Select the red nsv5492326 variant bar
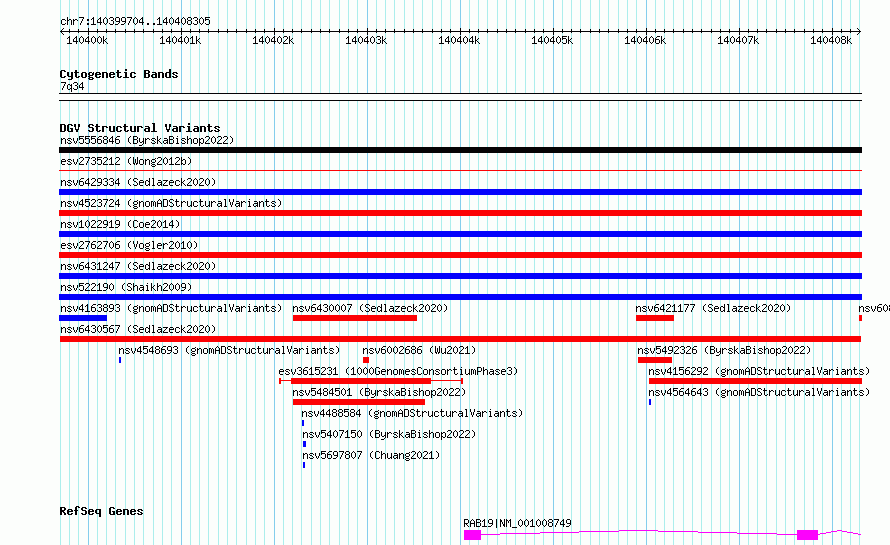The width and height of the screenshot is (890, 545). pyautogui.click(x=655, y=360)
